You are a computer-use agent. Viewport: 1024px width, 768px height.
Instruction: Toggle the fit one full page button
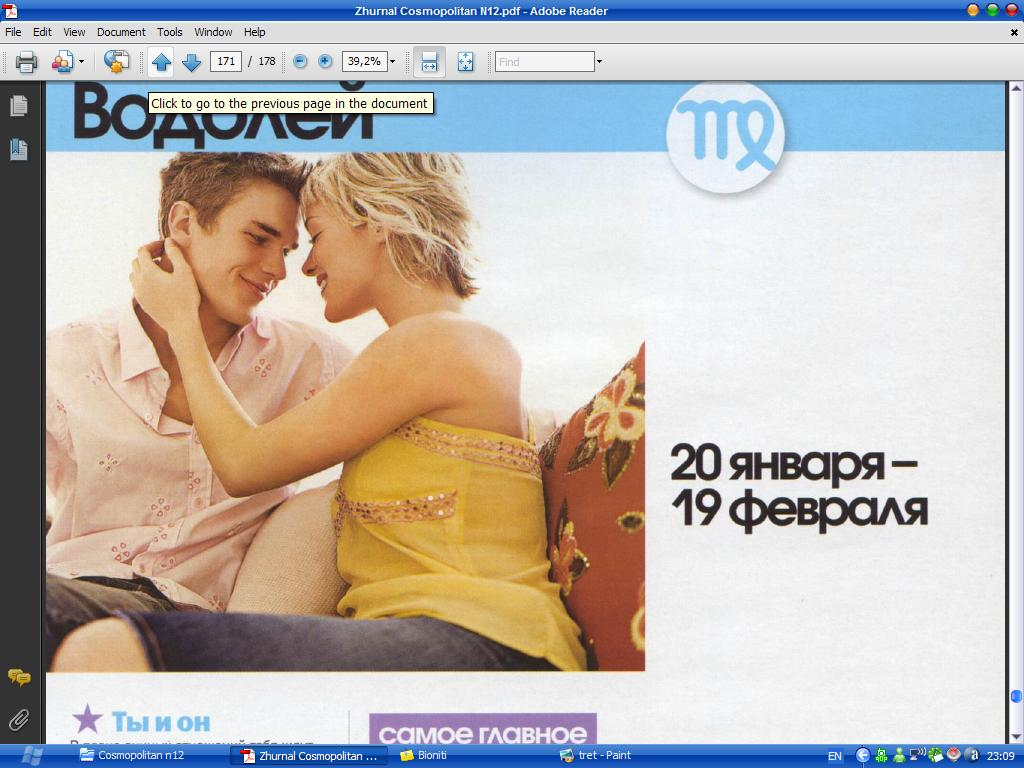pyautogui.click(x=466, y=62)
